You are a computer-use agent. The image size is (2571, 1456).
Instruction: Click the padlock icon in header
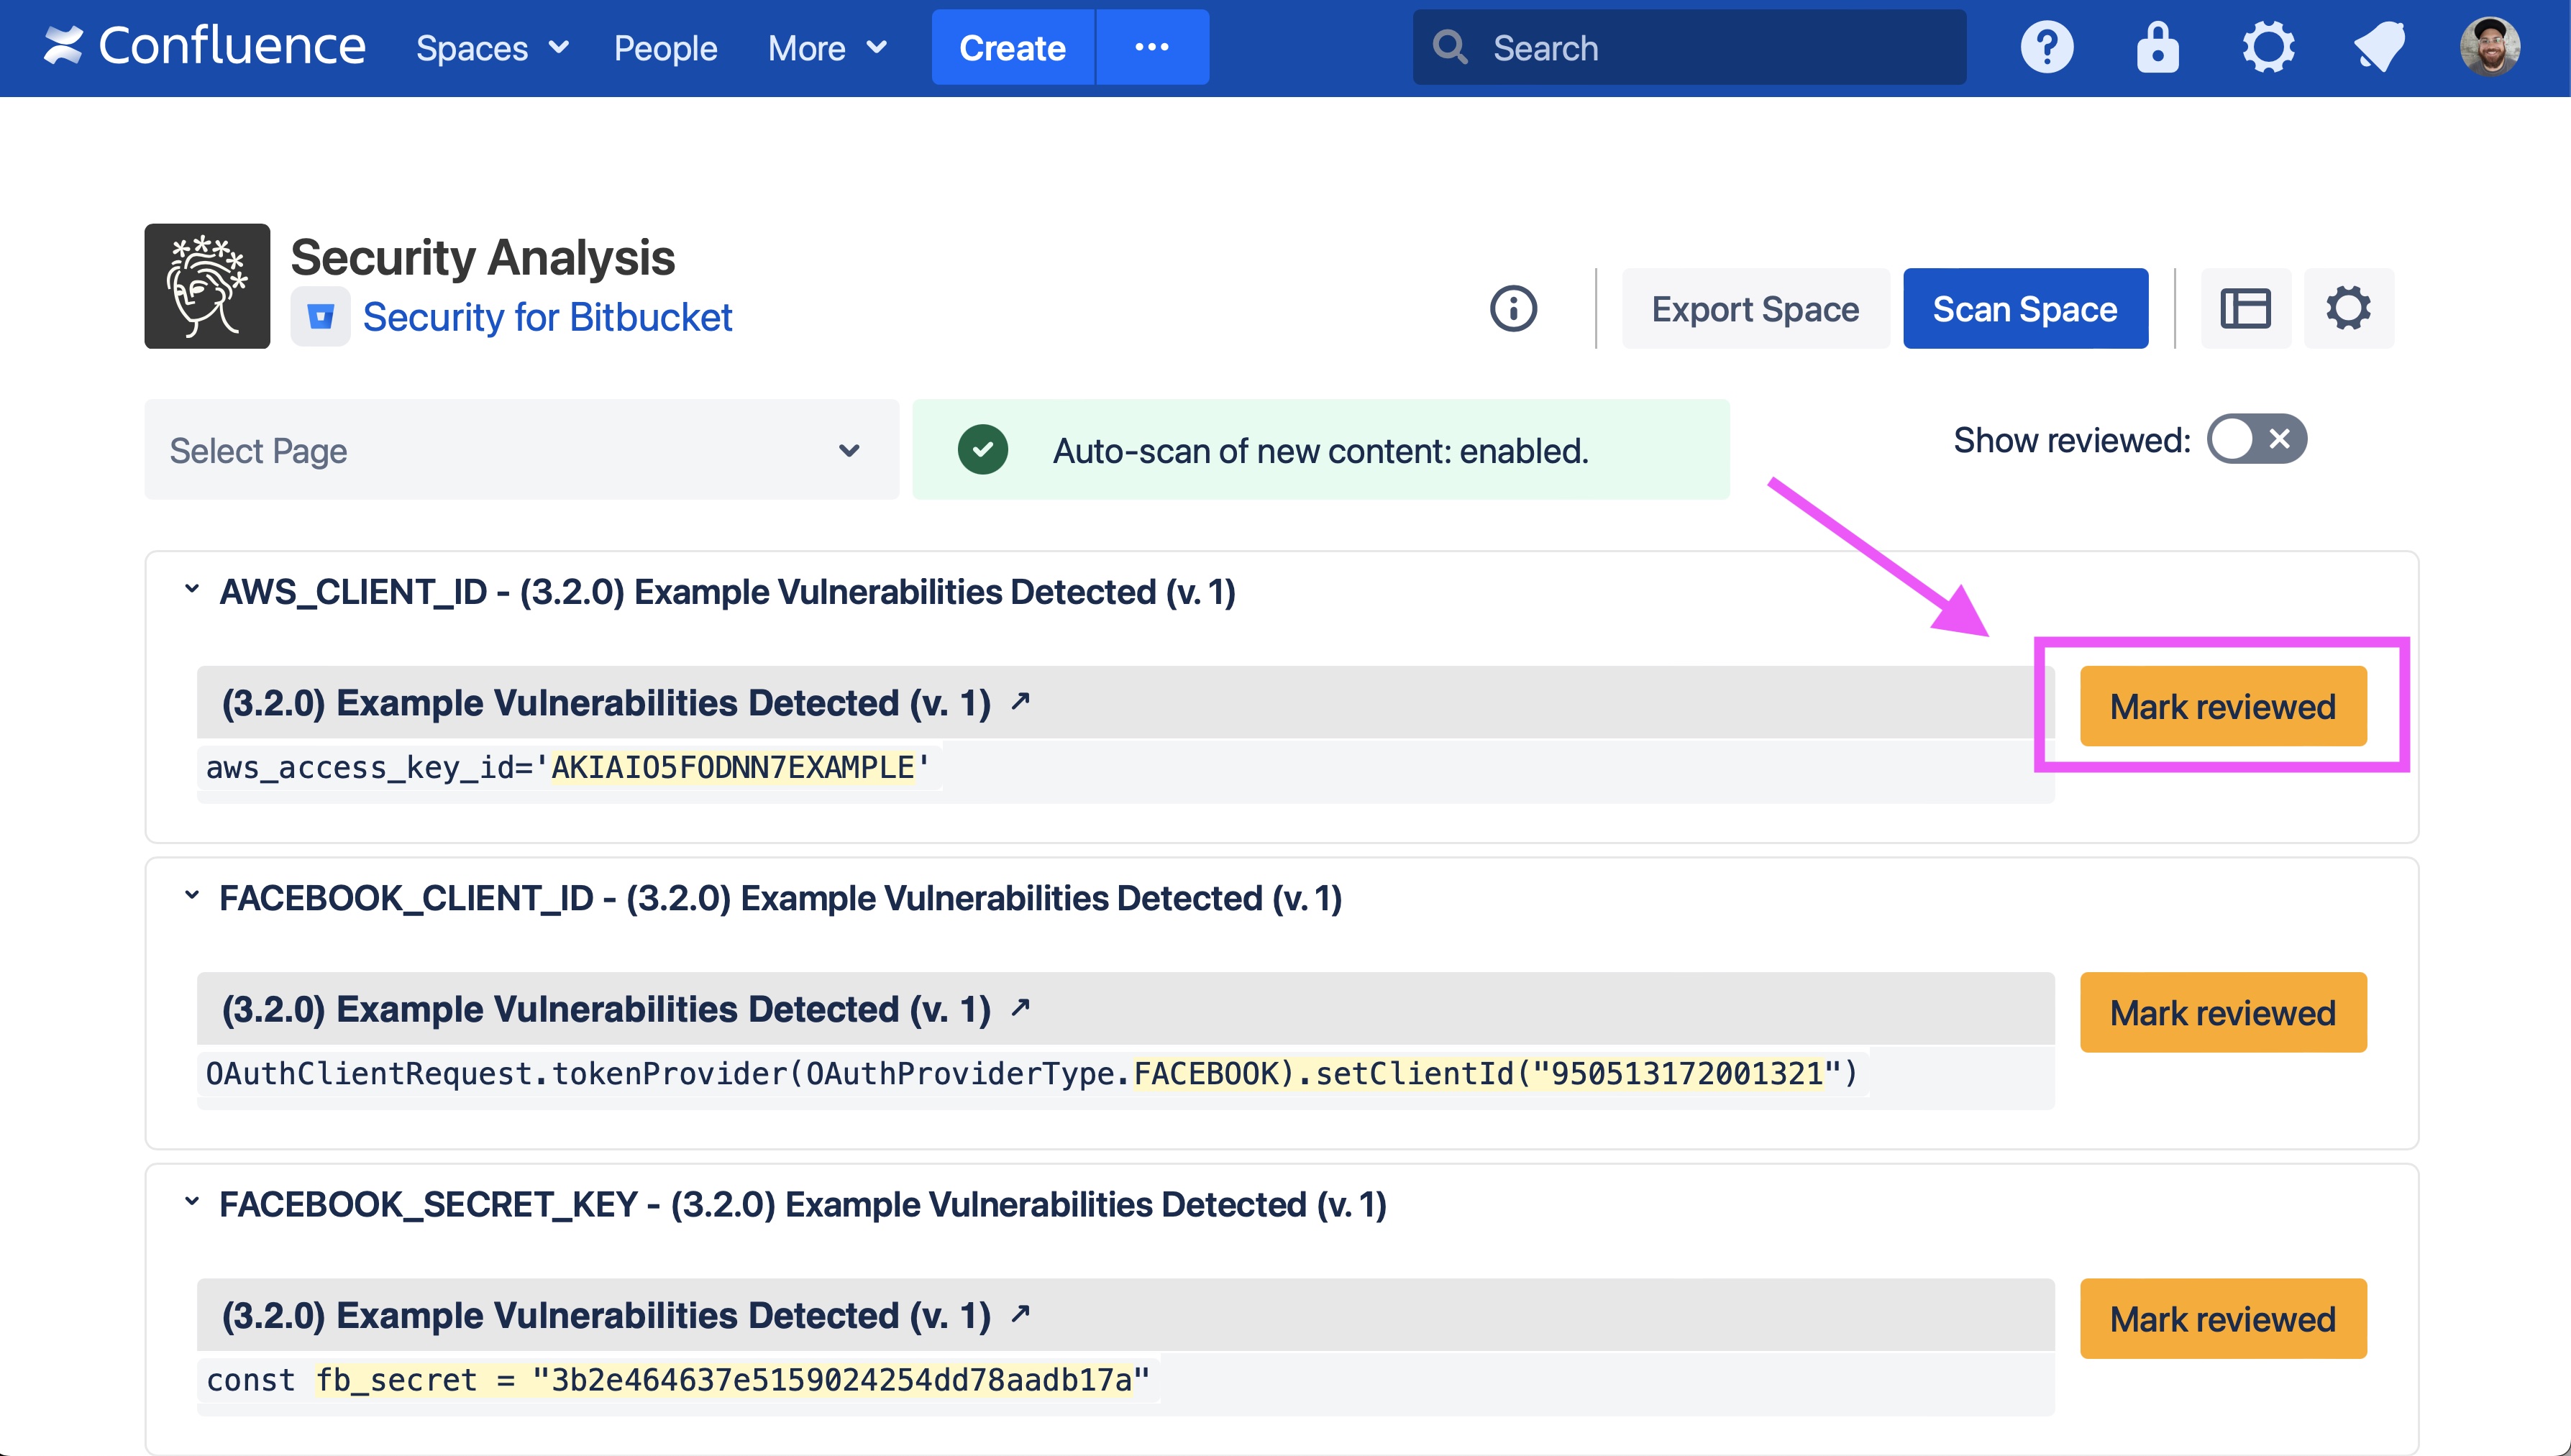(2157, 47)
